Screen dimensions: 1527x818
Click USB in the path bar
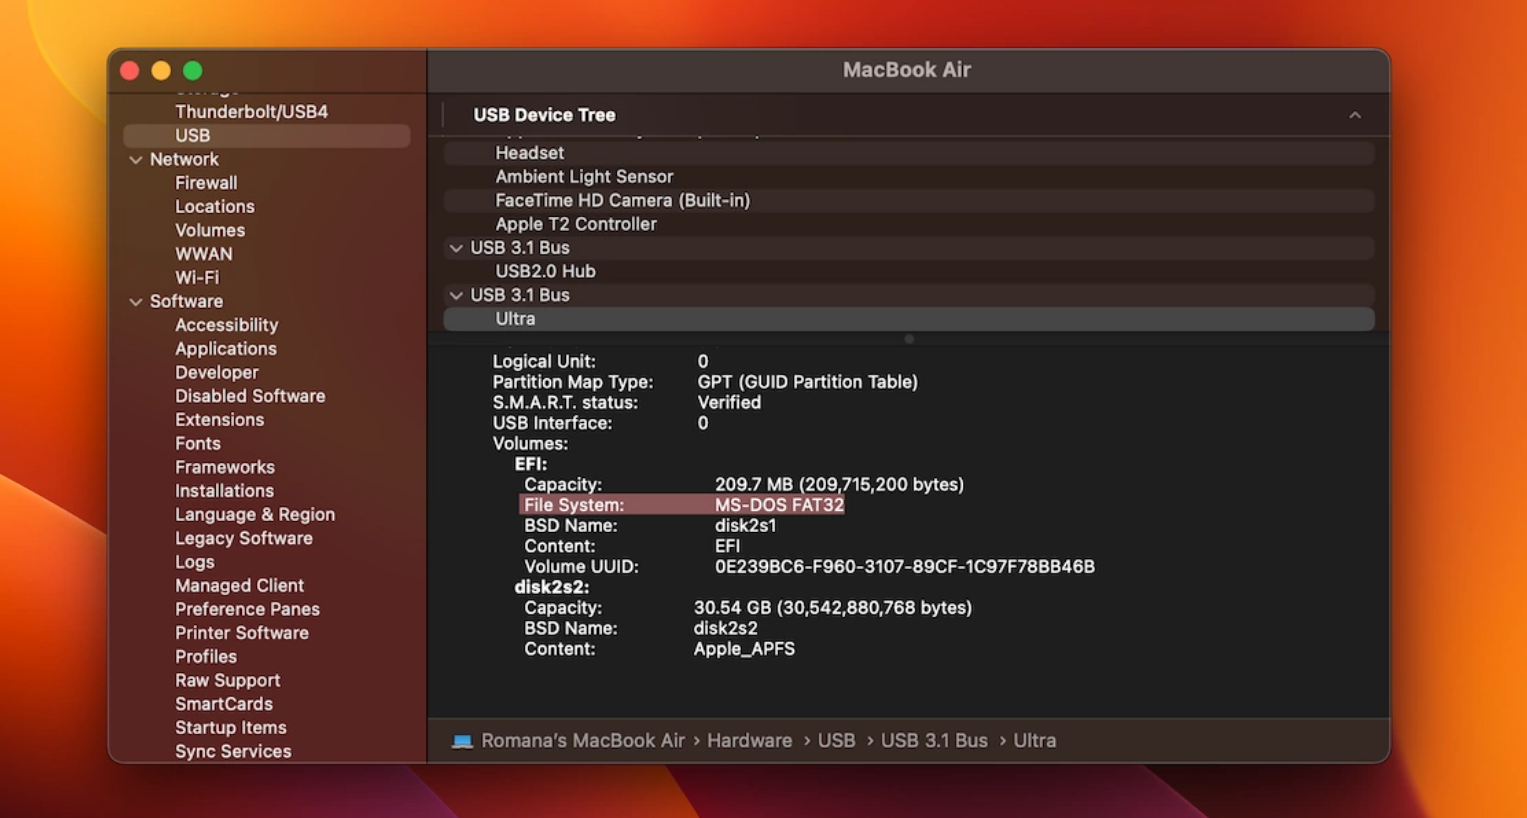click(837, 741)
